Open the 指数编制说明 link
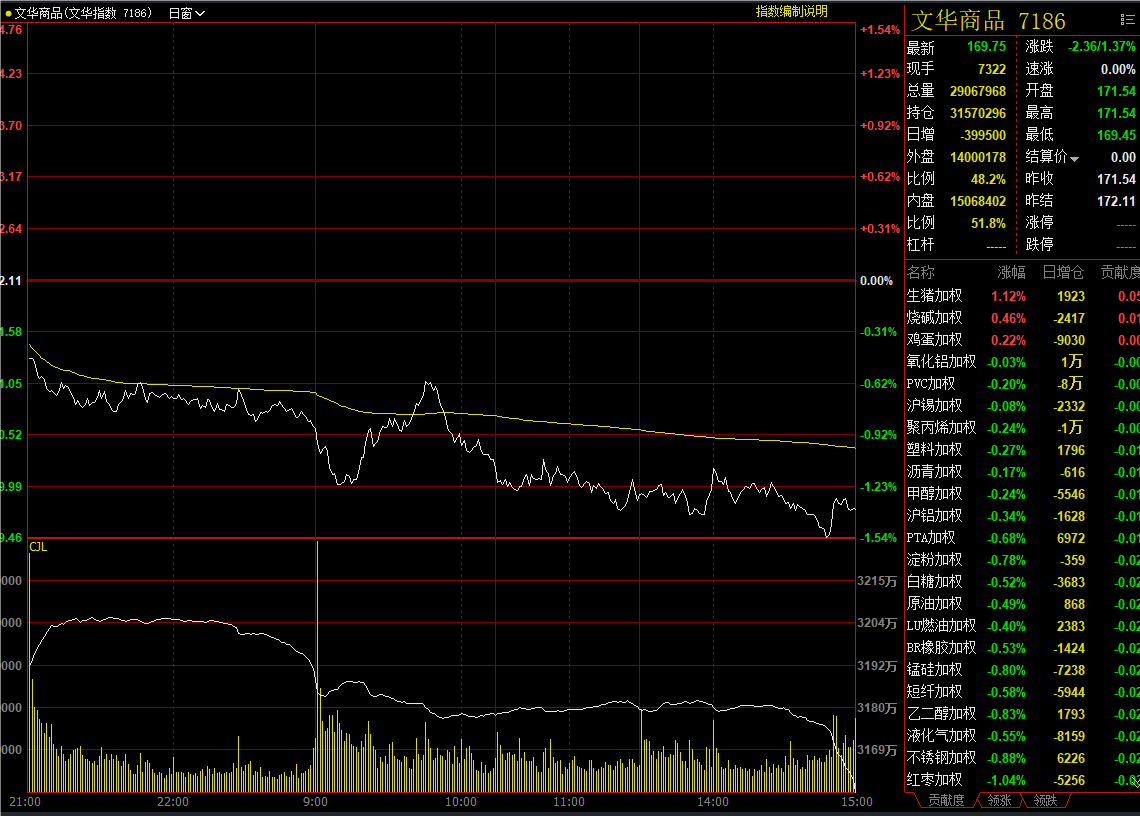 (791, 11)
